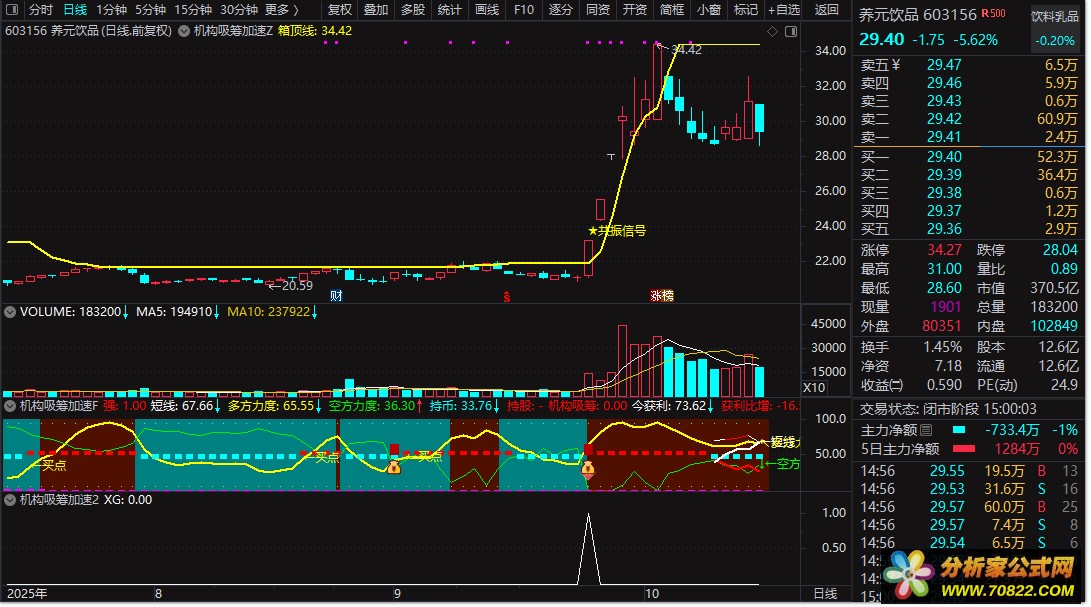
Task: Open the 日线 period selector at the bottom right
Action: (x=825, y=594)
